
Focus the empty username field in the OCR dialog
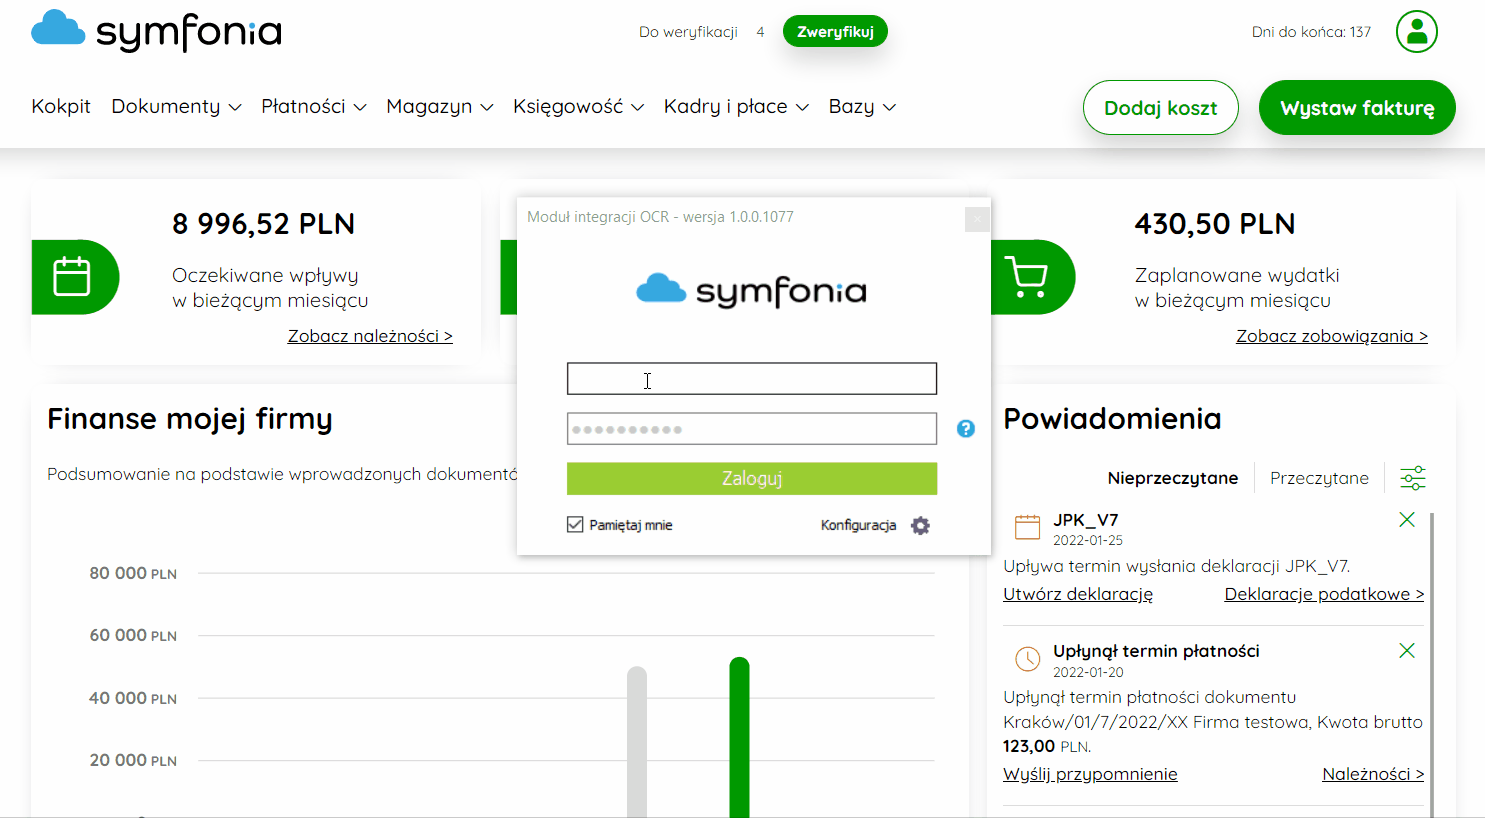(752, 379)
